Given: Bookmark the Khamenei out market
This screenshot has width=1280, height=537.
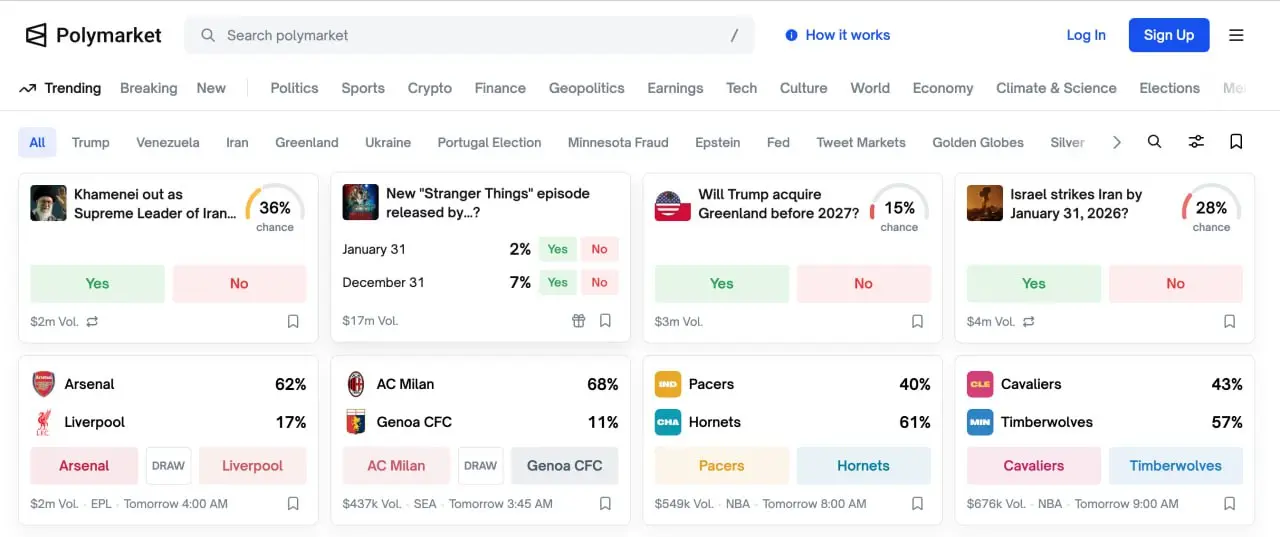Looking at the screenshot, I should [293, 322].
